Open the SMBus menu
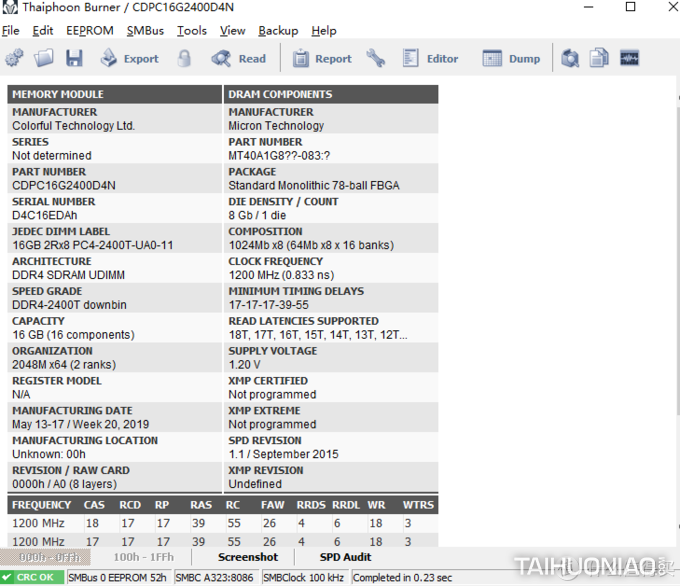This screenshot has height=586, width=680. [x=145, y=31]
